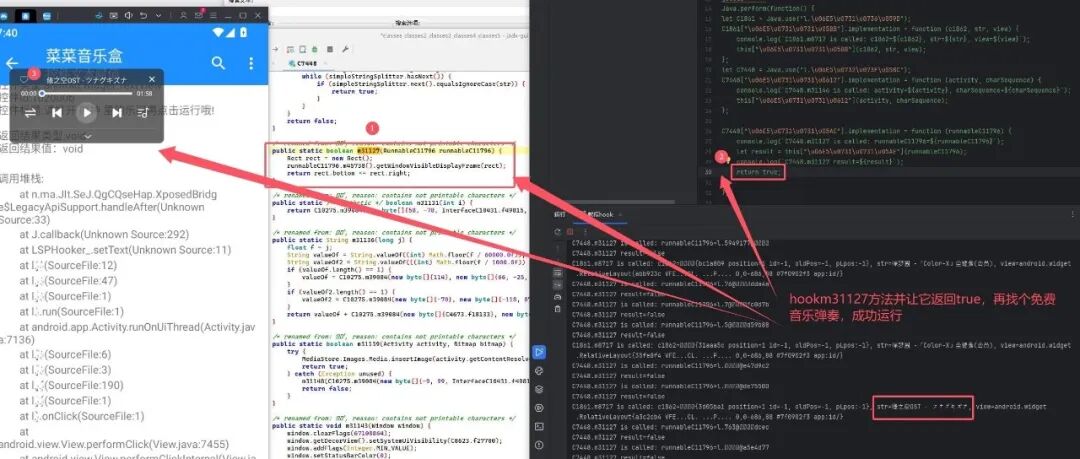Click at android.app.Activity.runOnUiThread stack line

[x=127, y=333]
